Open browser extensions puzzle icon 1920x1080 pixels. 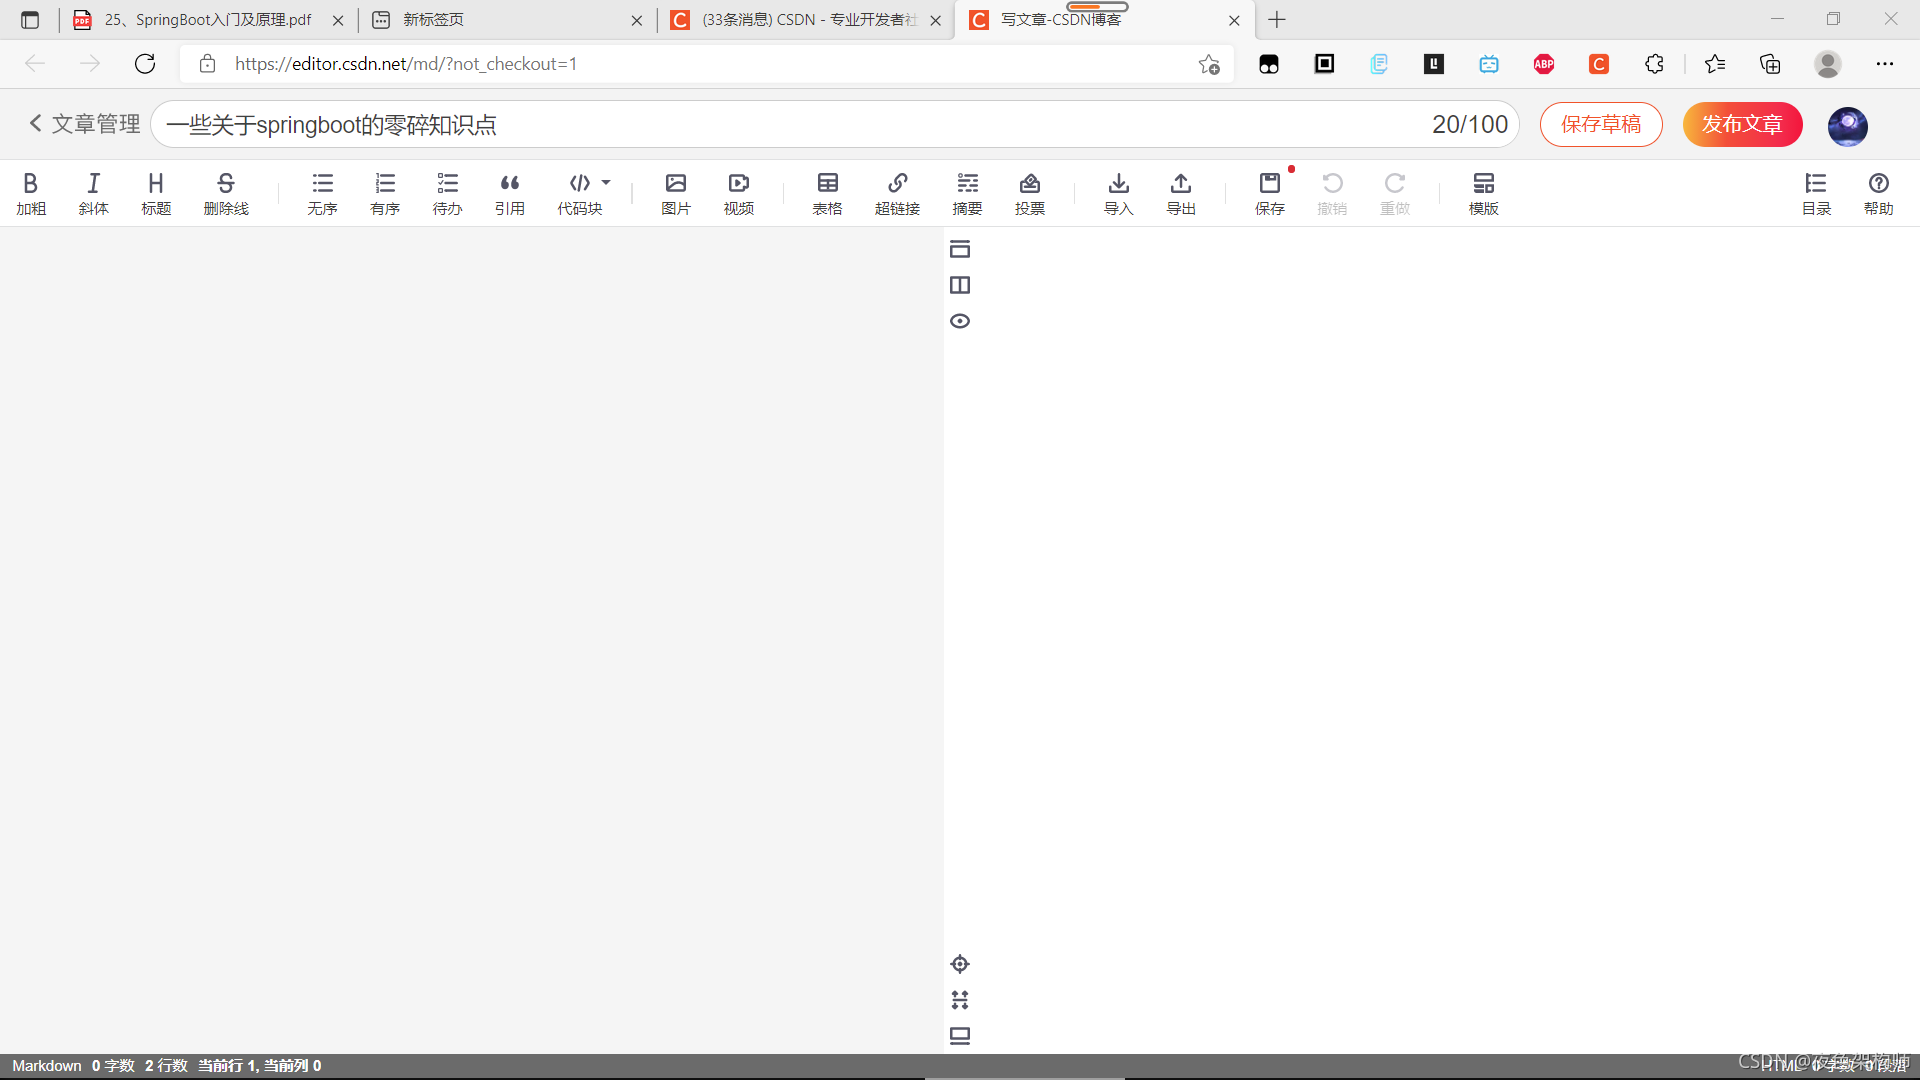point(1654,64)
